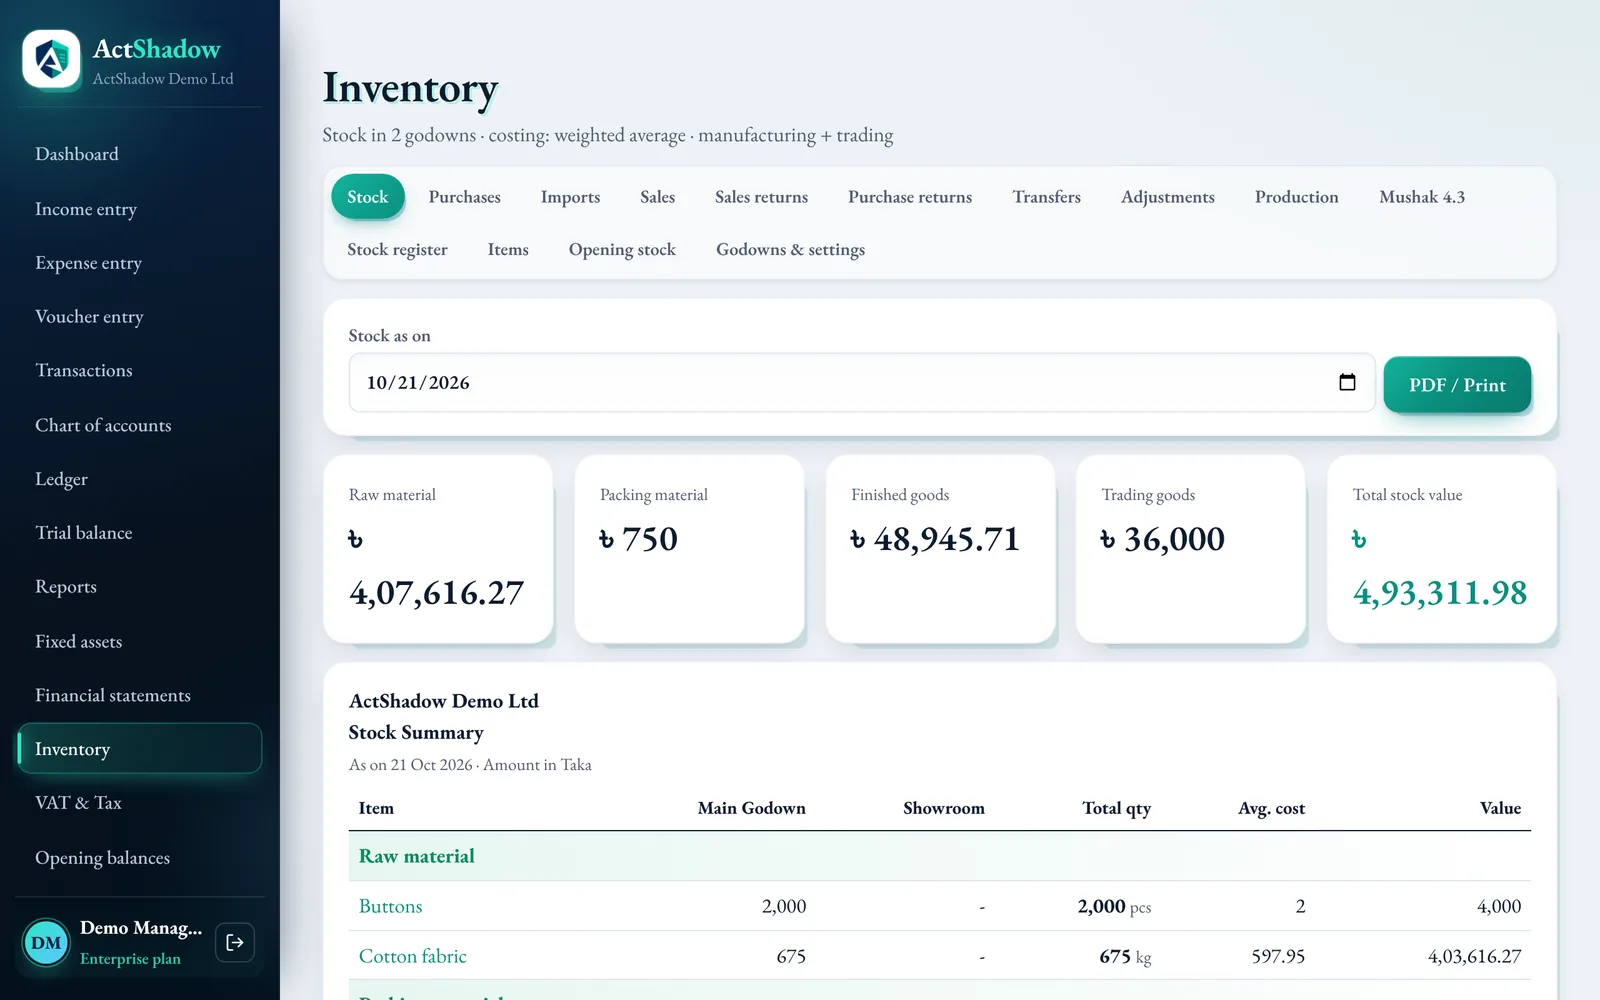Click the DM user avatar
The width and height of the screenshot is (1600, 1000).
pyautogui.click(x=46, y=942)
